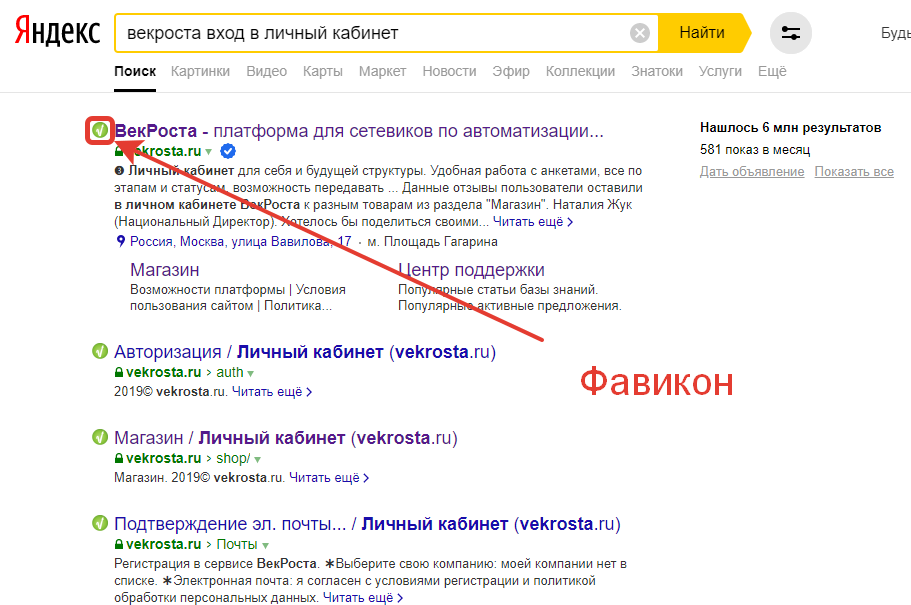Screen dimensions: 911x605
Task: Click the text 581 показ в месяц
Action: point(755,149)
